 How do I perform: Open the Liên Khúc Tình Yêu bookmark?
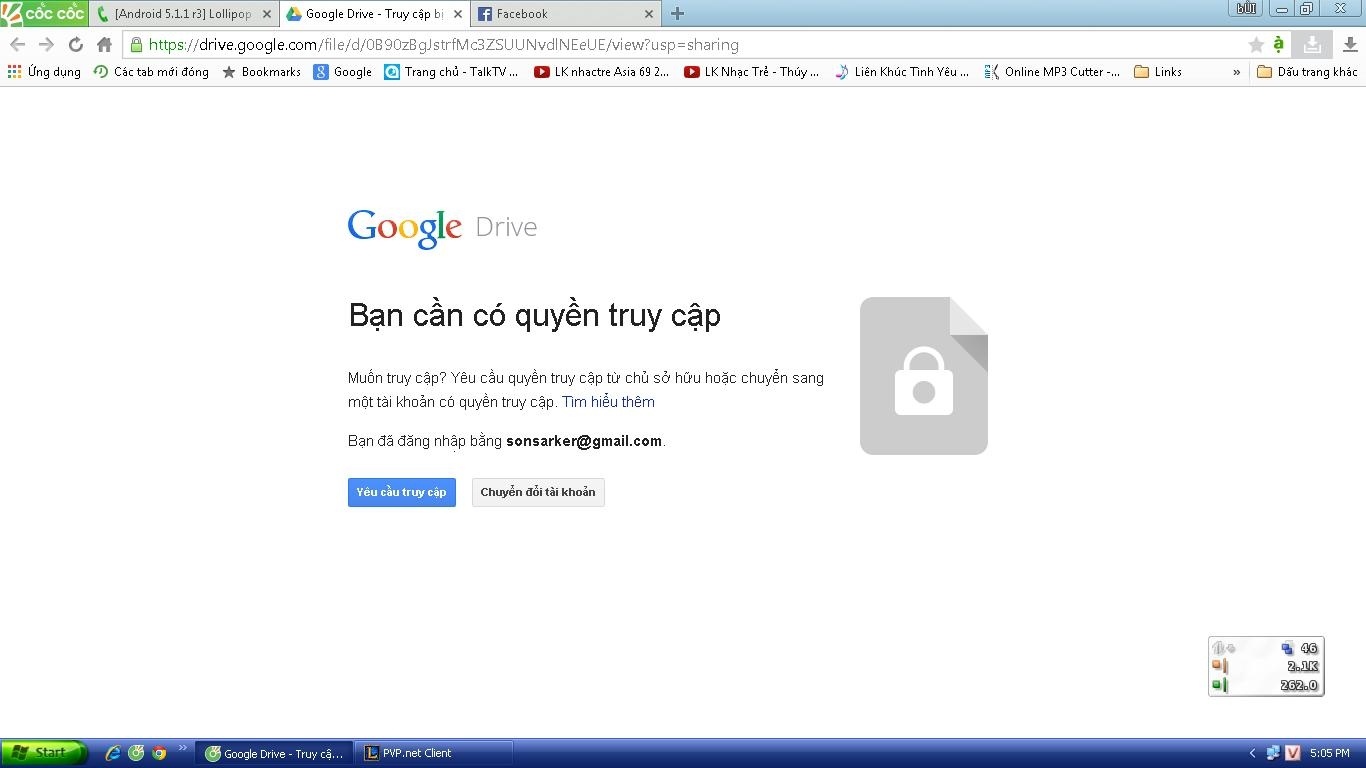point(901,72)
